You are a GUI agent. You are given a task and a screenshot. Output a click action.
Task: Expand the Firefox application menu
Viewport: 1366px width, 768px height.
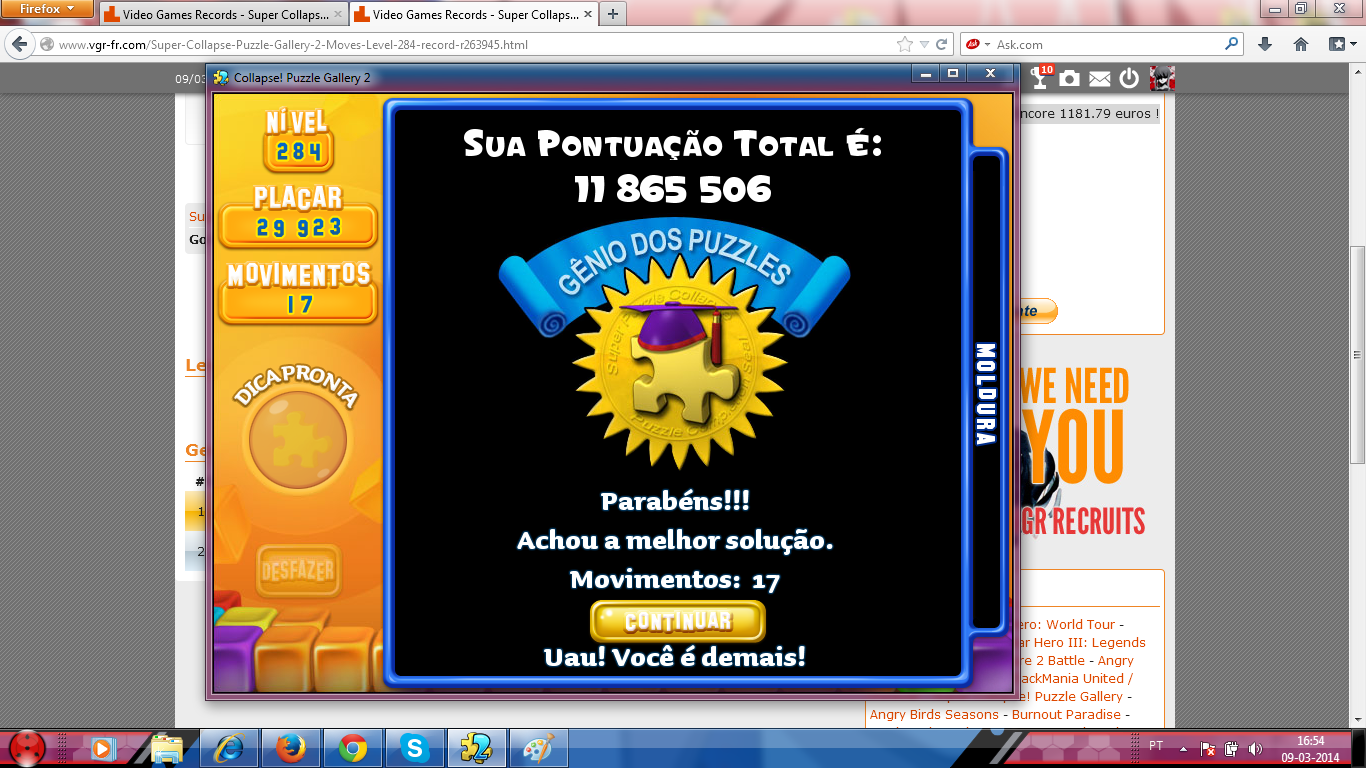(48, 9)
